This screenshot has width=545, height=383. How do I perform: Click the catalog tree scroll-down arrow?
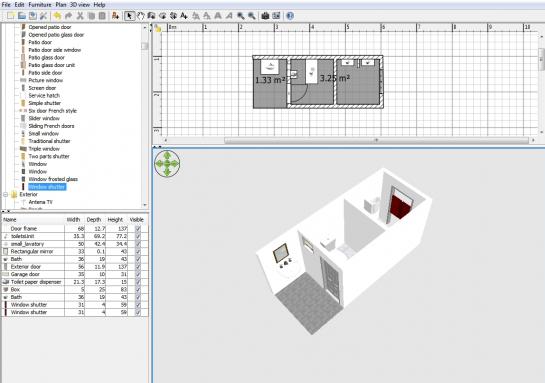tap(145, 205)
